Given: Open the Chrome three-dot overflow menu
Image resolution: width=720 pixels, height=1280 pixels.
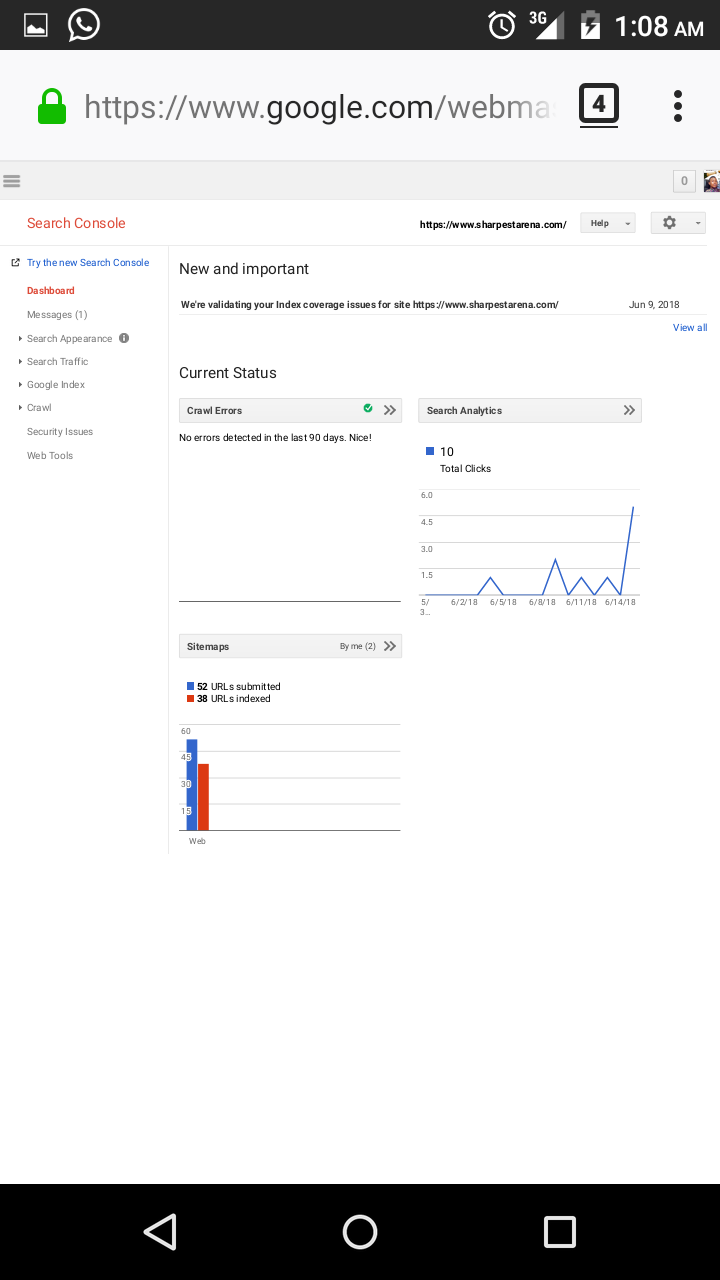Looking at the screenshot, I should [678, 106].
